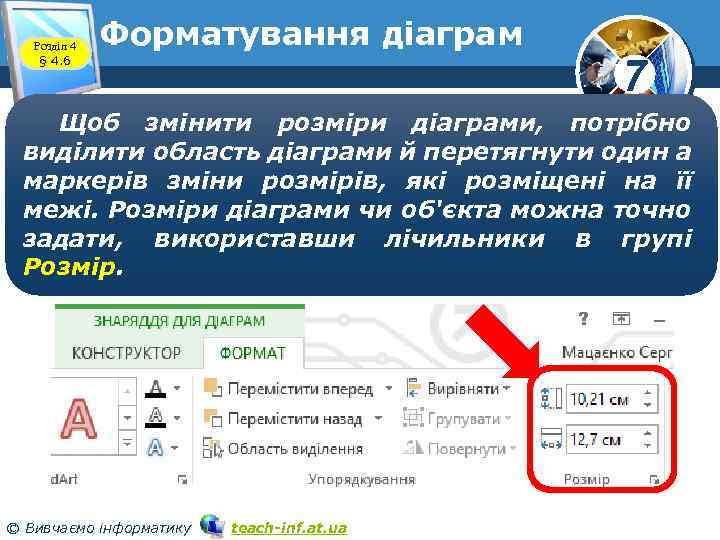The image size is (720, 540).
Task: Expand text effects dropdown arrow
Action: click(175, 447)
